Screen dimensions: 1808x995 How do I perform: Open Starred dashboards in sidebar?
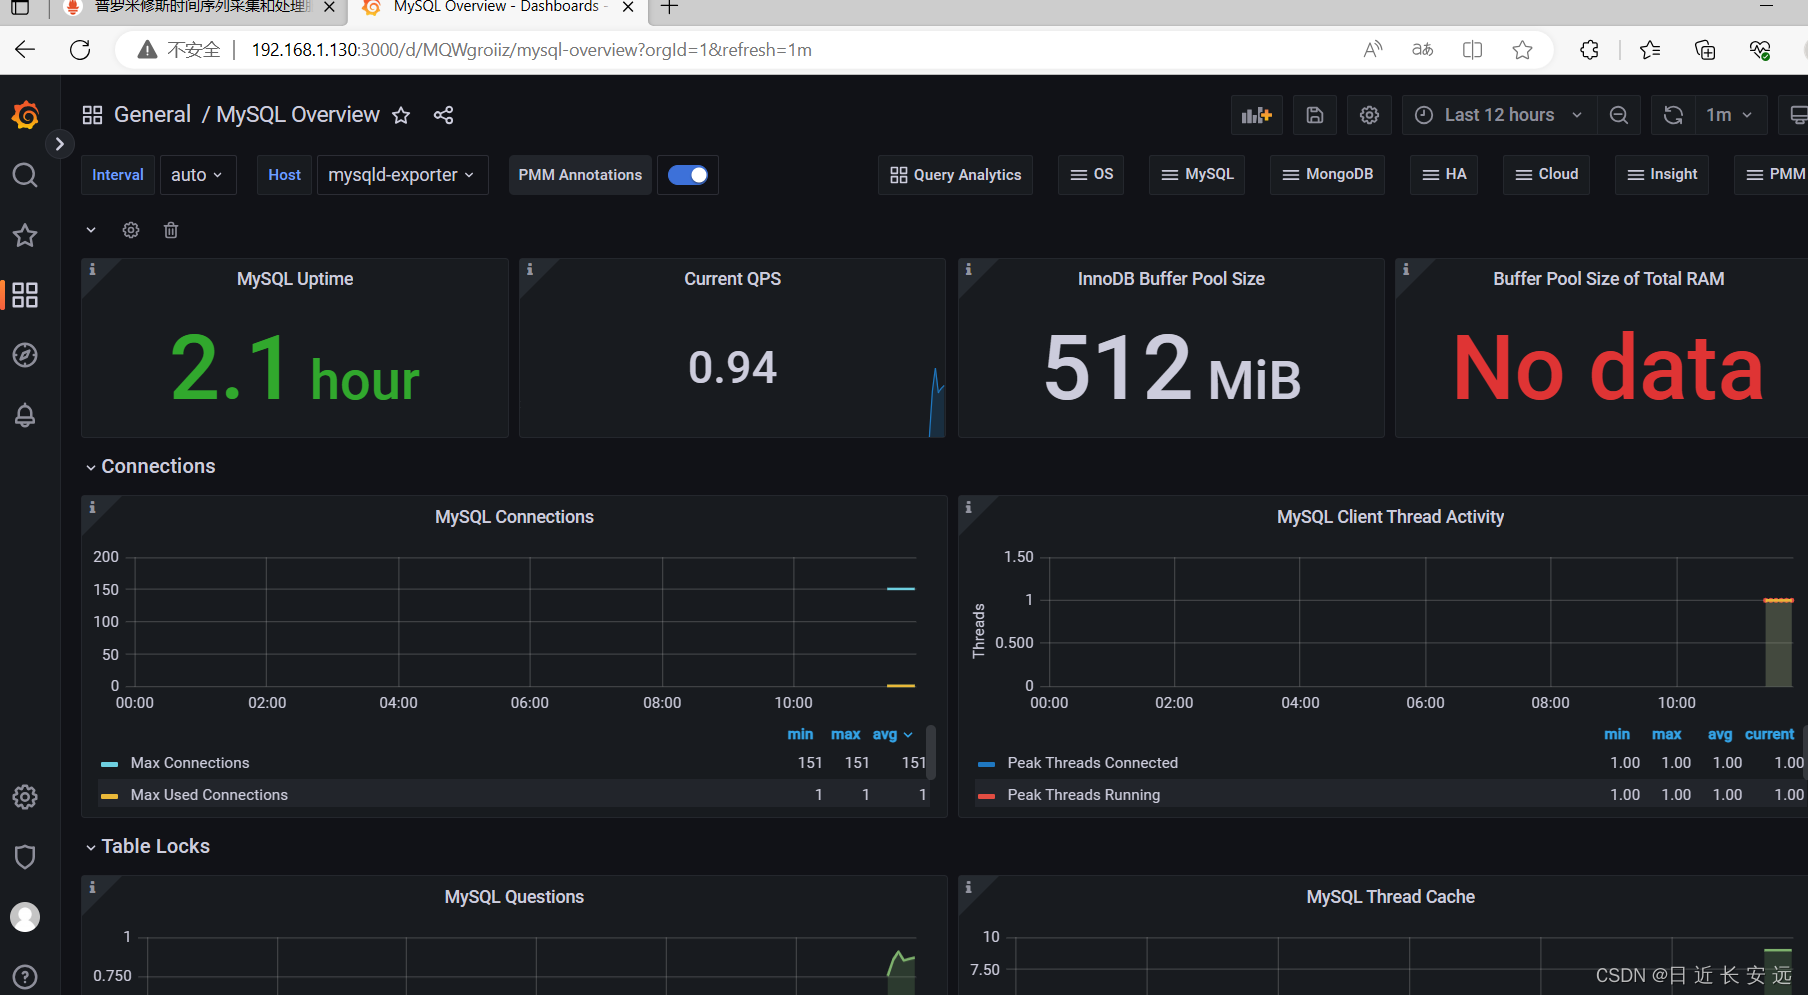click(25, 235)
